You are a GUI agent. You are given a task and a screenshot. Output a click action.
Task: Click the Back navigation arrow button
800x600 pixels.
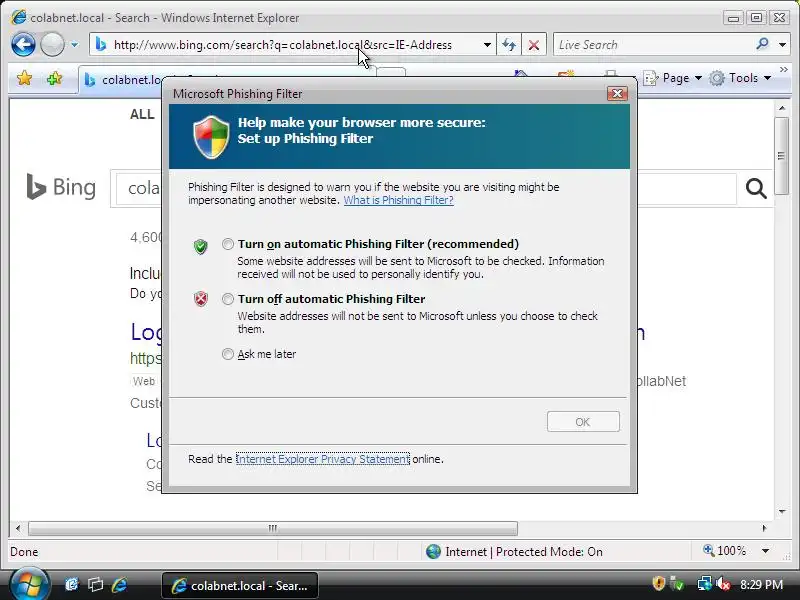pos(23,45)
